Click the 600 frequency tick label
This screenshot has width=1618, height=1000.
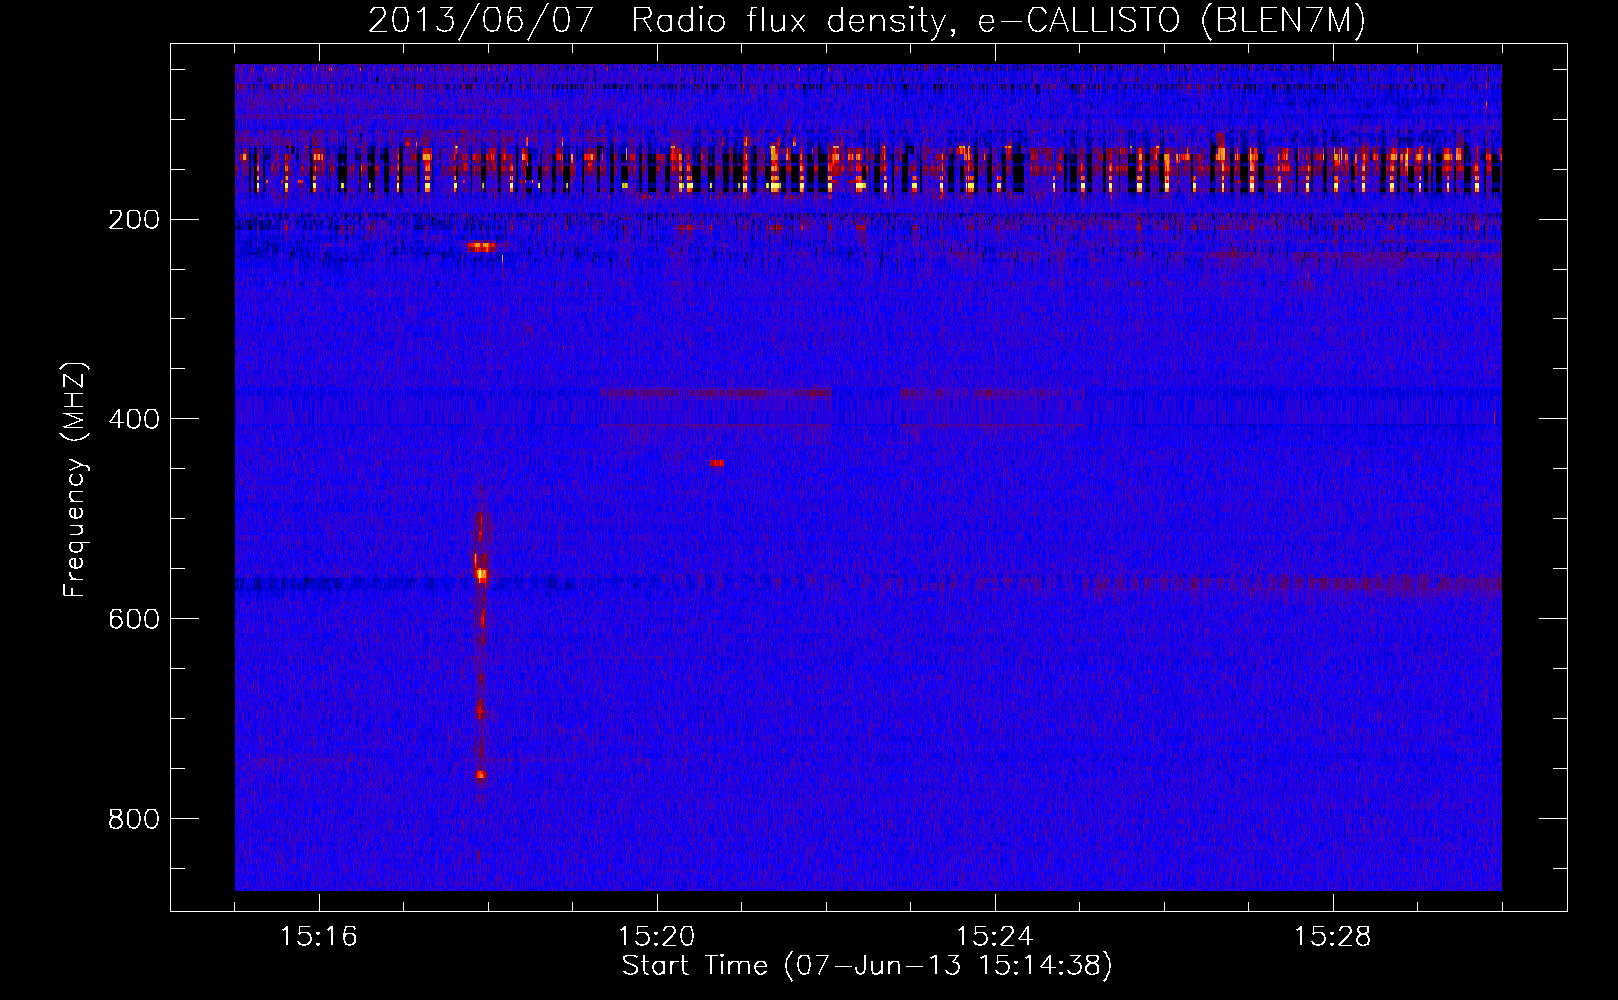[134, 619]
